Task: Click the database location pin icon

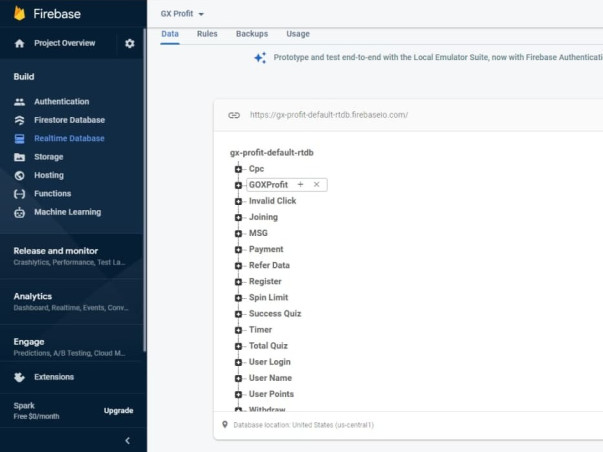Action: pos(225,424)
